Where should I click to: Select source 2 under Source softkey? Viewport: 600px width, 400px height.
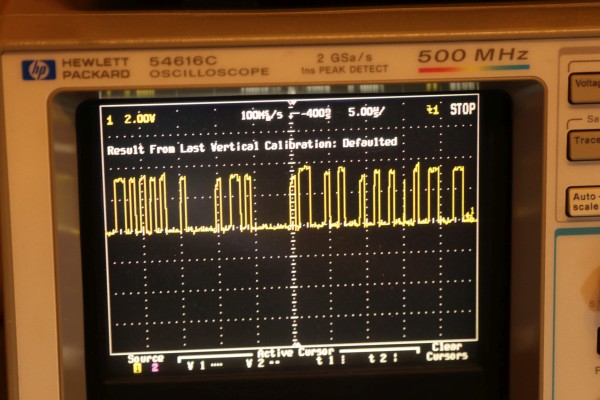tap(153, 367)
